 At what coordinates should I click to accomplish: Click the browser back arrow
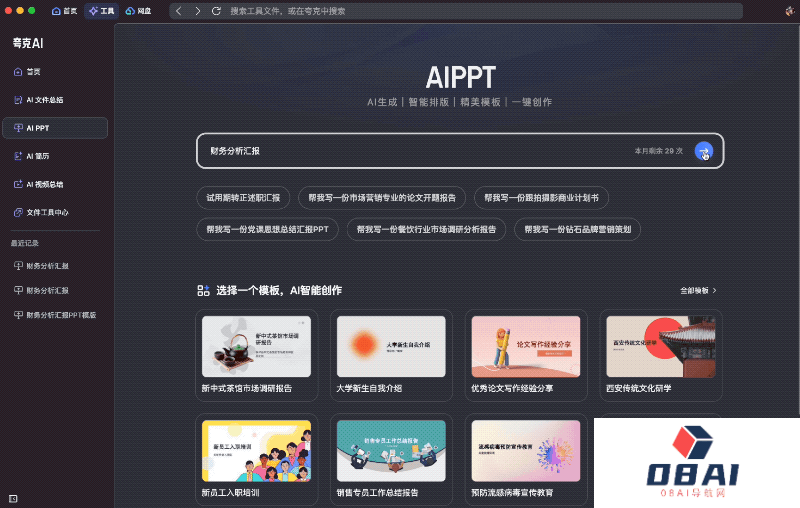(178, 11)
